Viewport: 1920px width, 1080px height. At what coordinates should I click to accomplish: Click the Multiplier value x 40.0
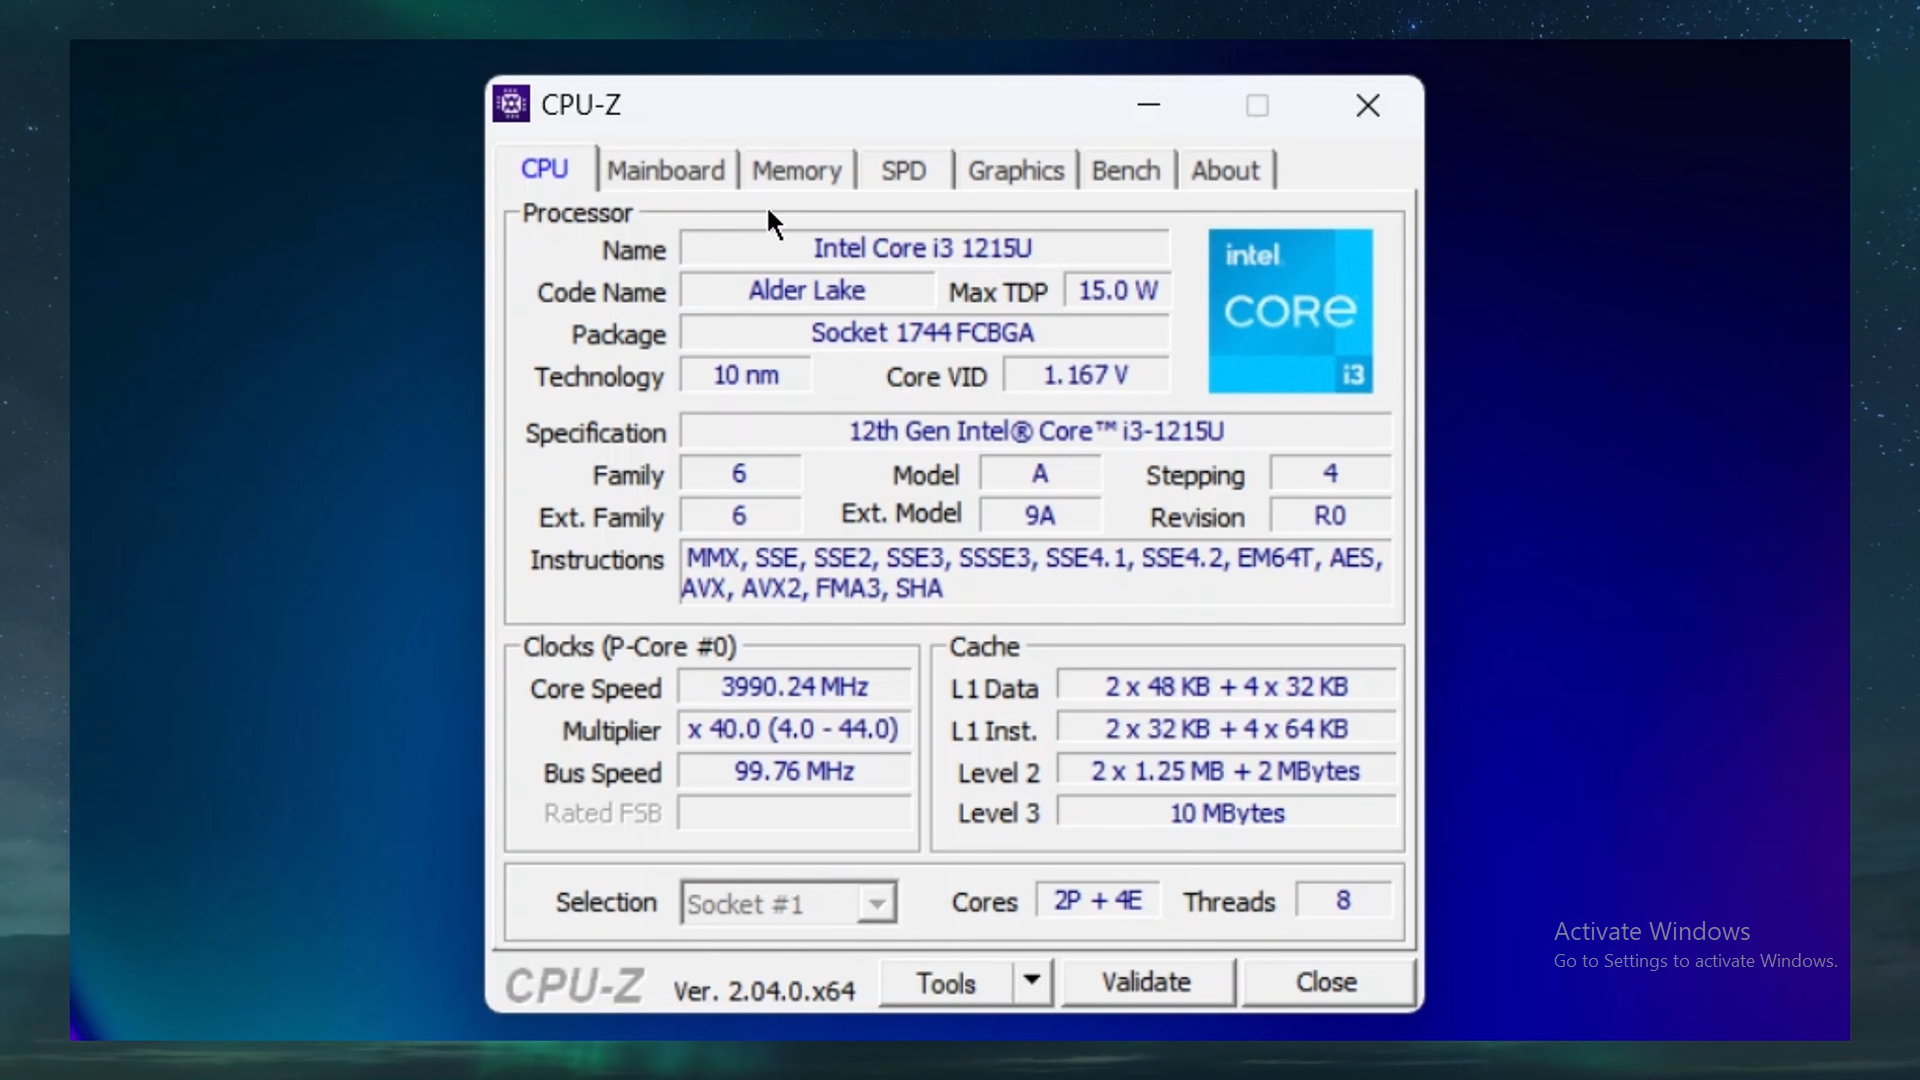click(x=795, y=729)
